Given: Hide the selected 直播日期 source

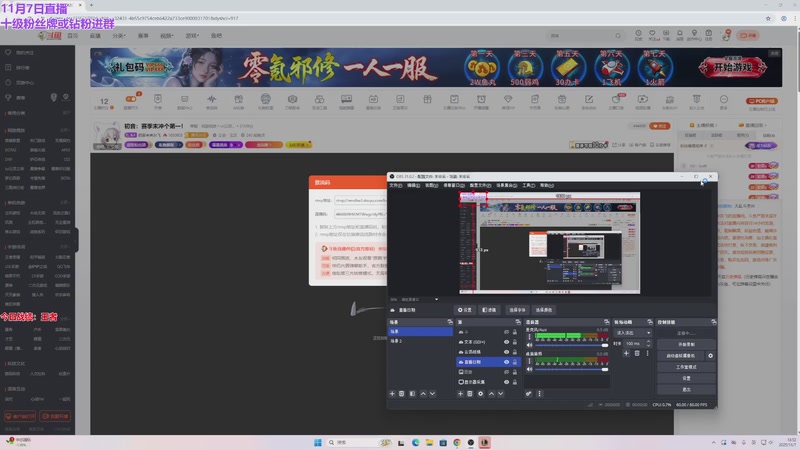Looking at the screenshot, I should 506,362.
